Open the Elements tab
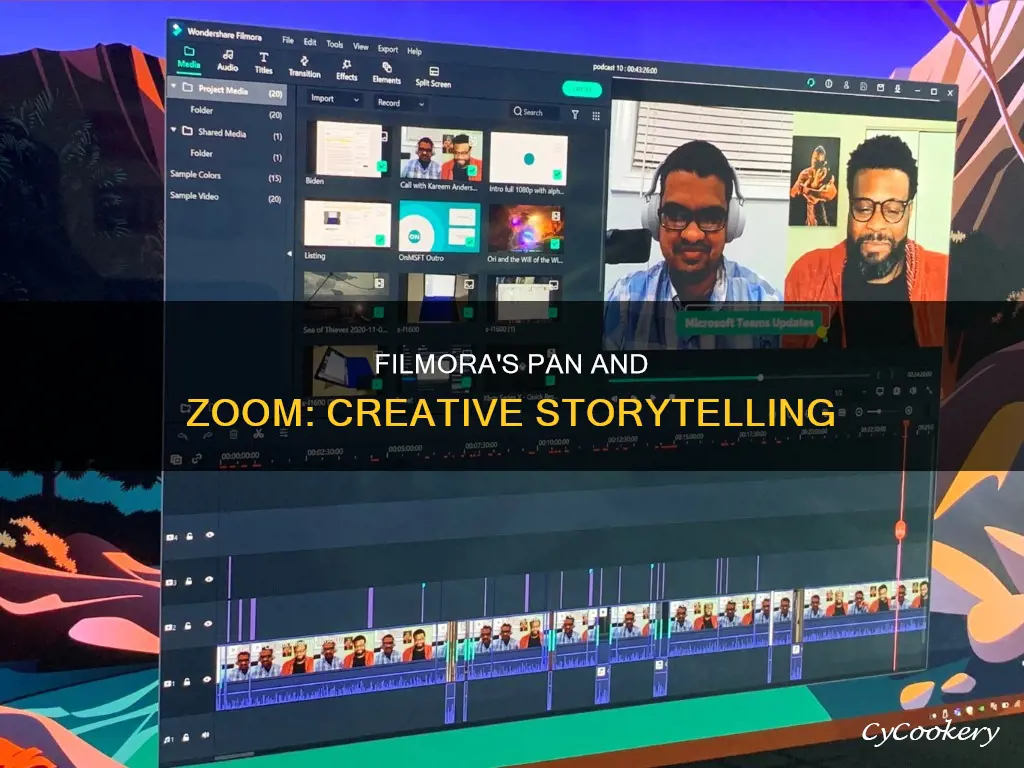The height and width of the screenshot is (768, 1024). (x=387, y=74)
